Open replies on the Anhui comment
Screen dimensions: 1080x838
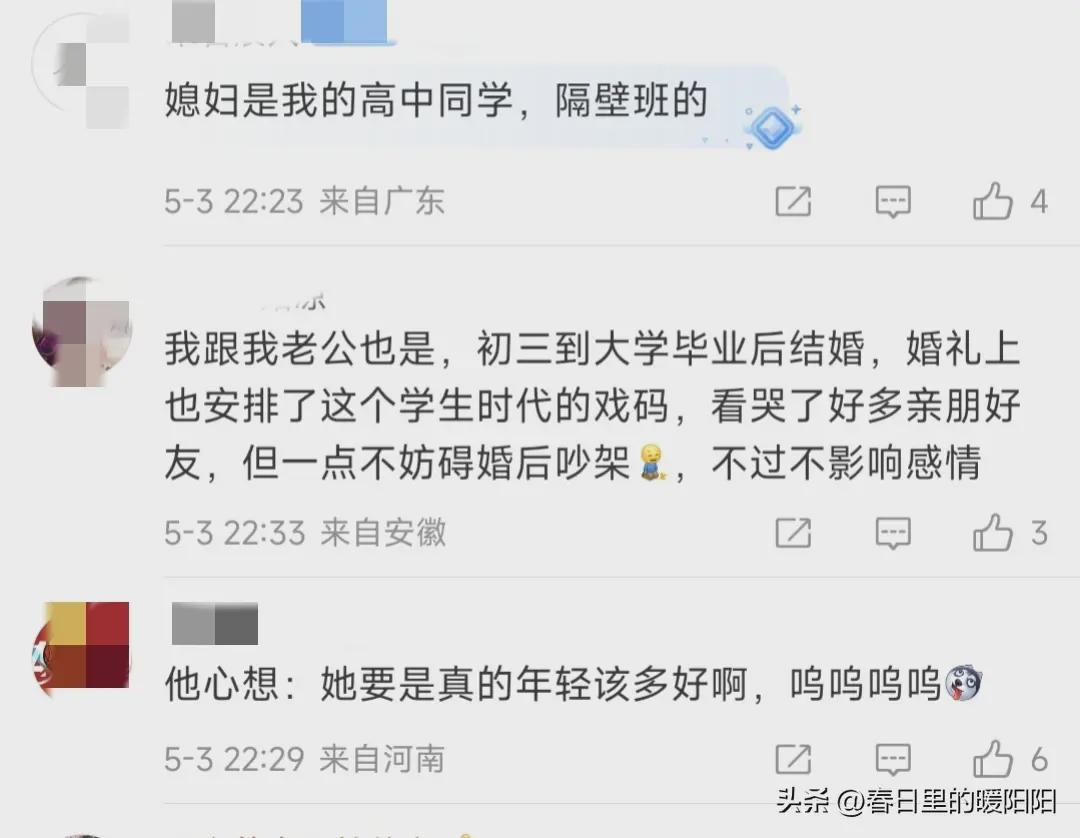pyautogui.click(x=893, y=533)
